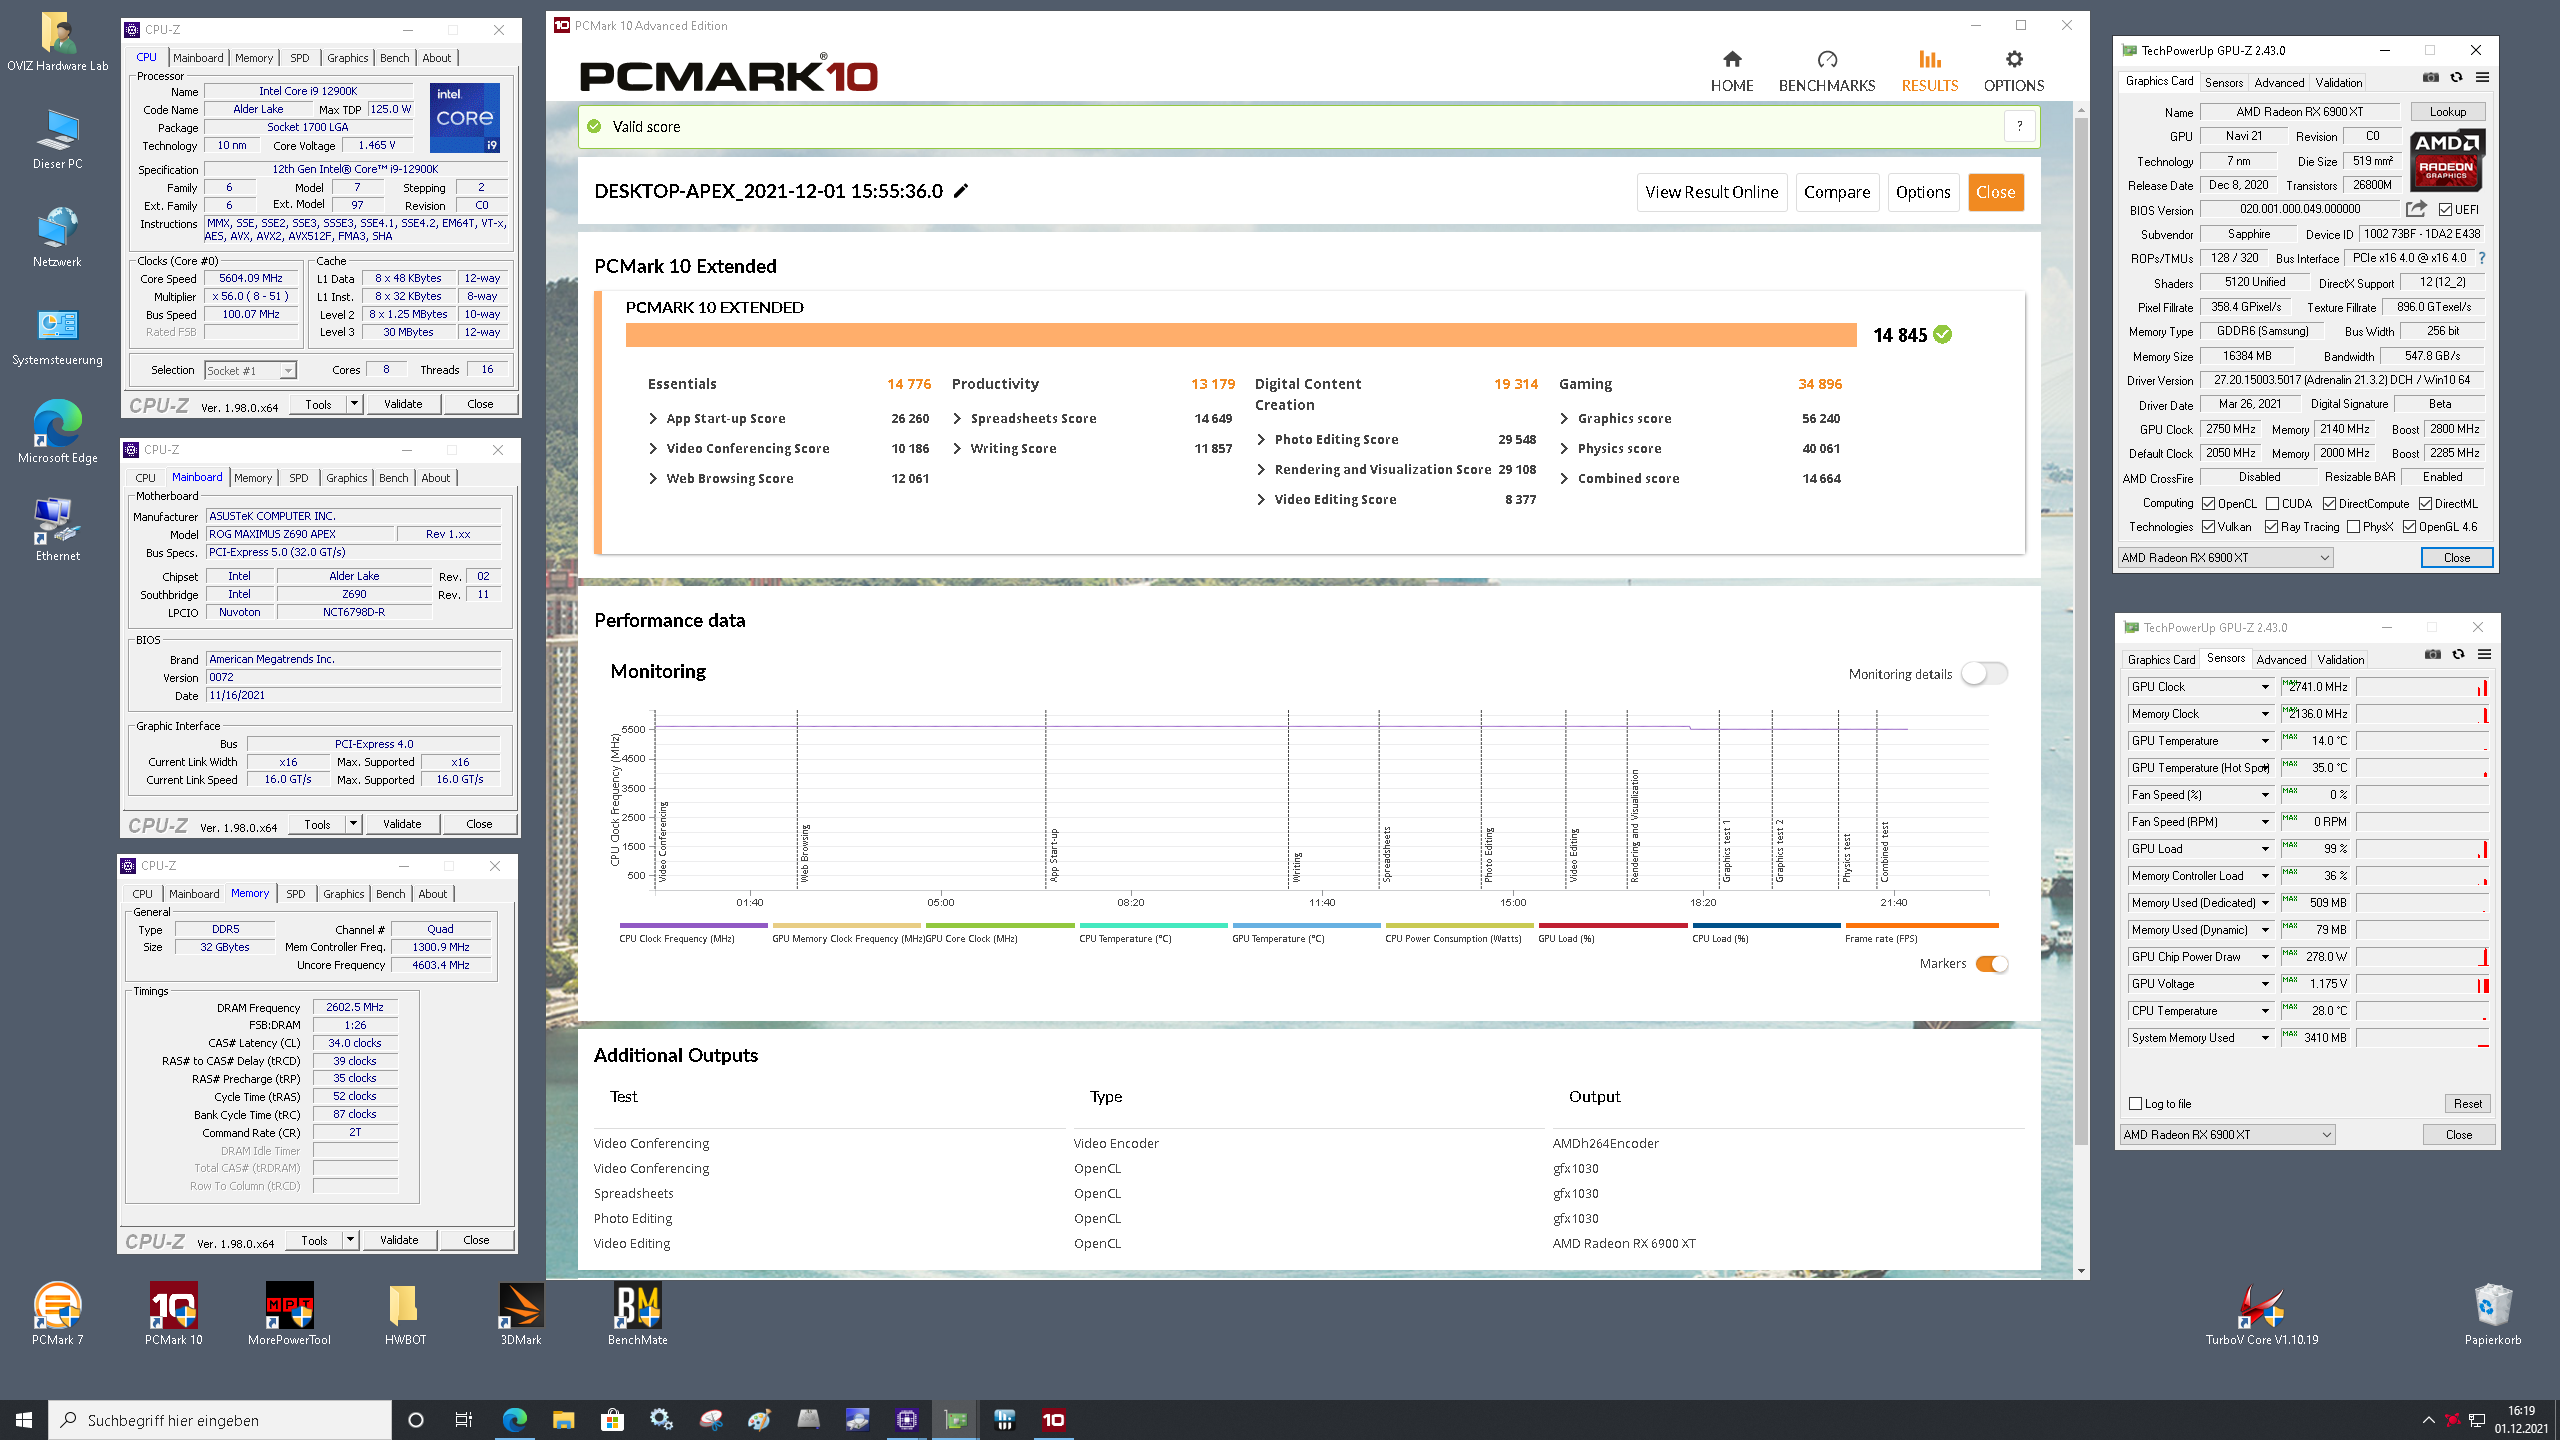Open Systemsteuerung desktop icon

pyautogui.click(x=57, y=337)
